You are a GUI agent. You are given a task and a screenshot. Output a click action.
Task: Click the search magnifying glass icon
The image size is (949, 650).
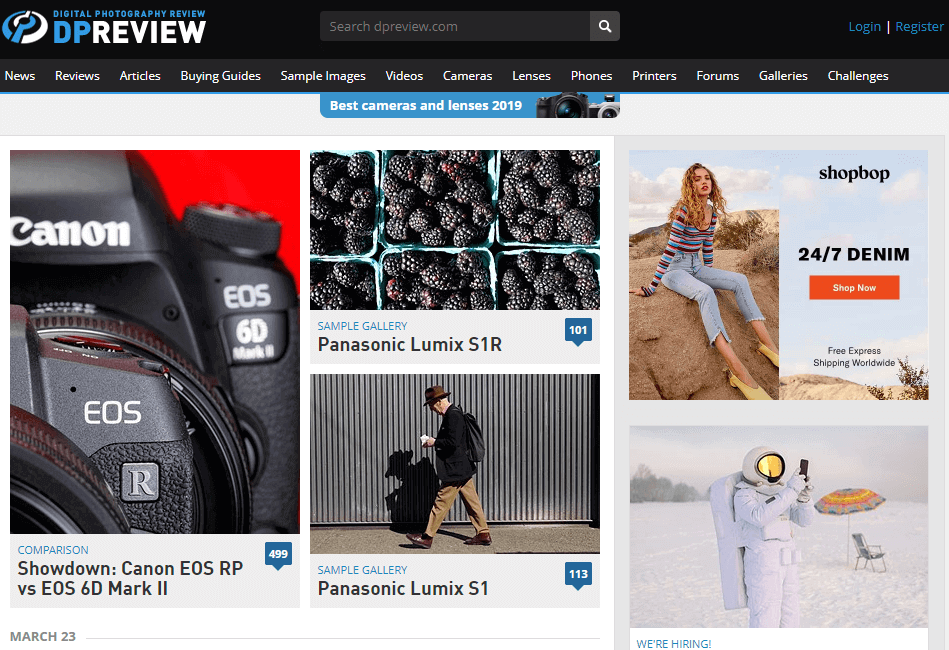[x=604, y=26]
